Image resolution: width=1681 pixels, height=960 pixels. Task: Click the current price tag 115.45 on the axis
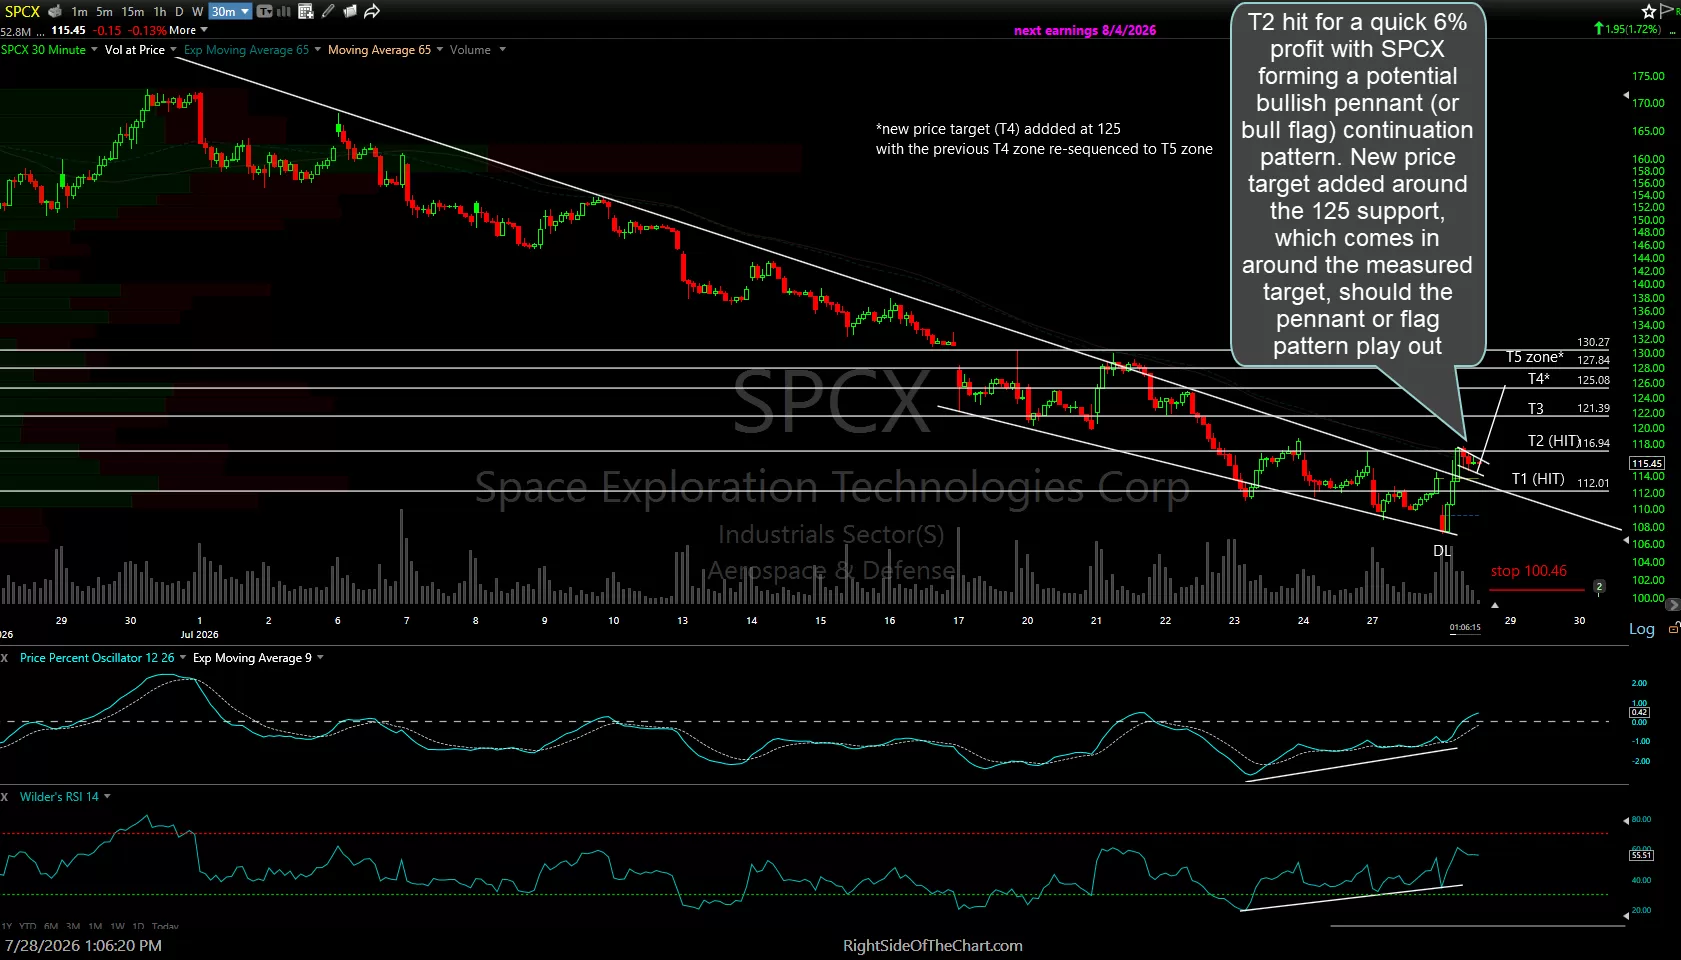coord(1647,463)
